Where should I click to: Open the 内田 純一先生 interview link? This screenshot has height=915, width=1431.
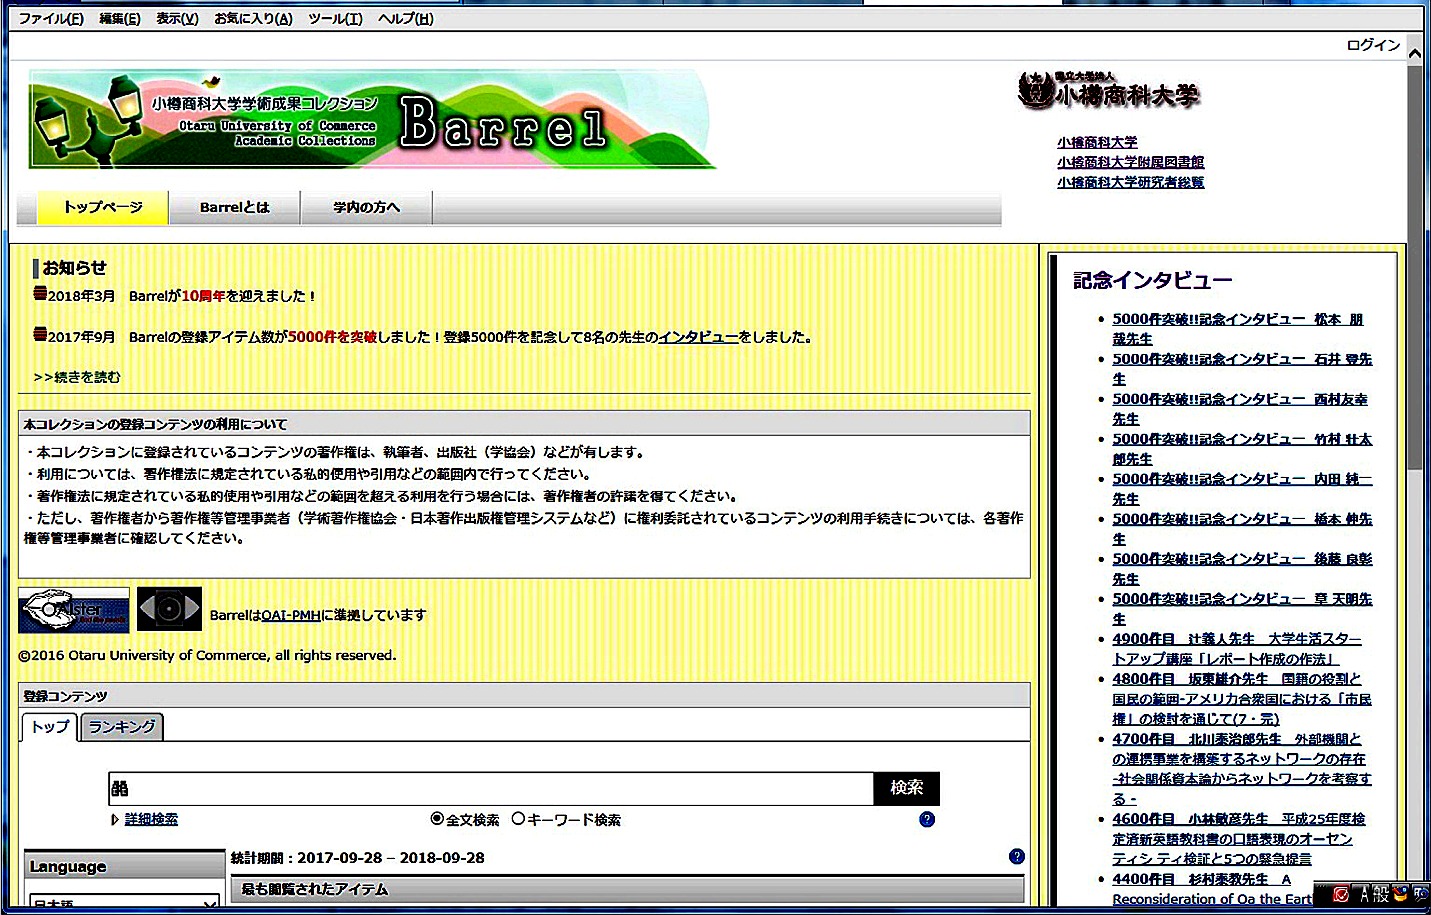pyautogui.click(x=1242, y=489)
